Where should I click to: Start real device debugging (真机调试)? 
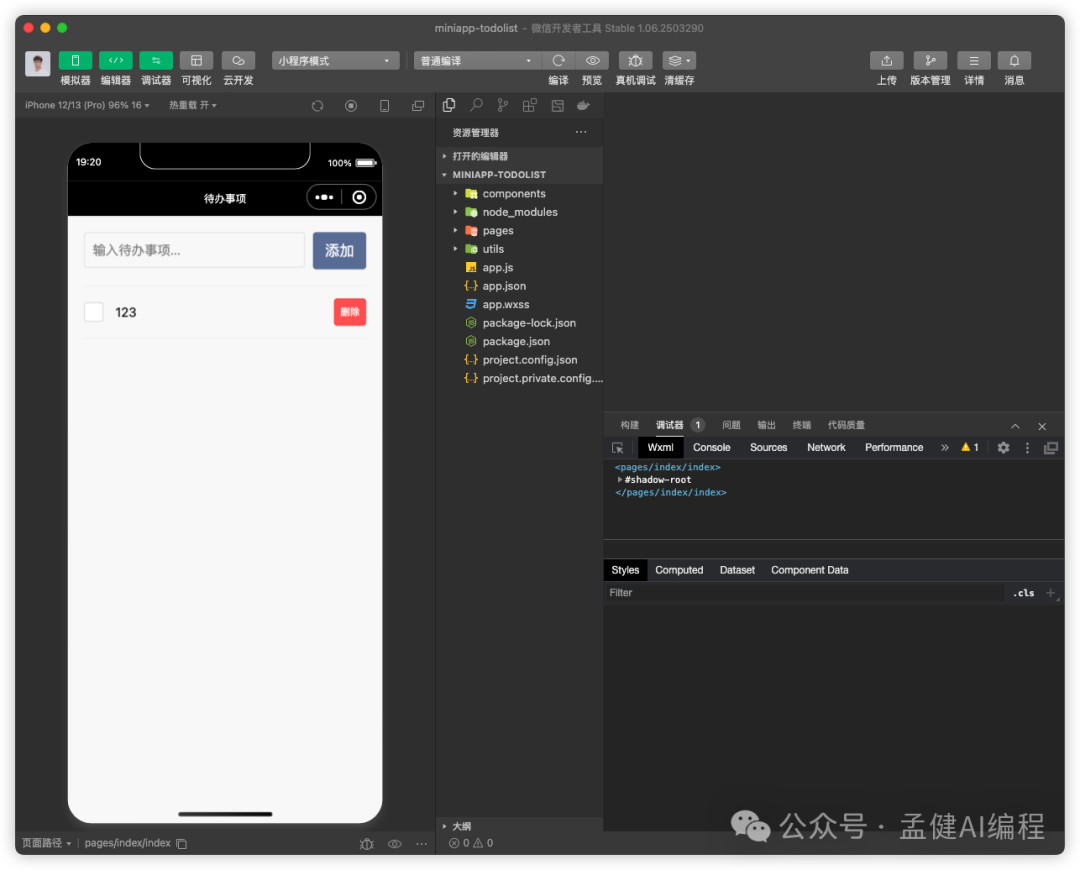[635, 61]
